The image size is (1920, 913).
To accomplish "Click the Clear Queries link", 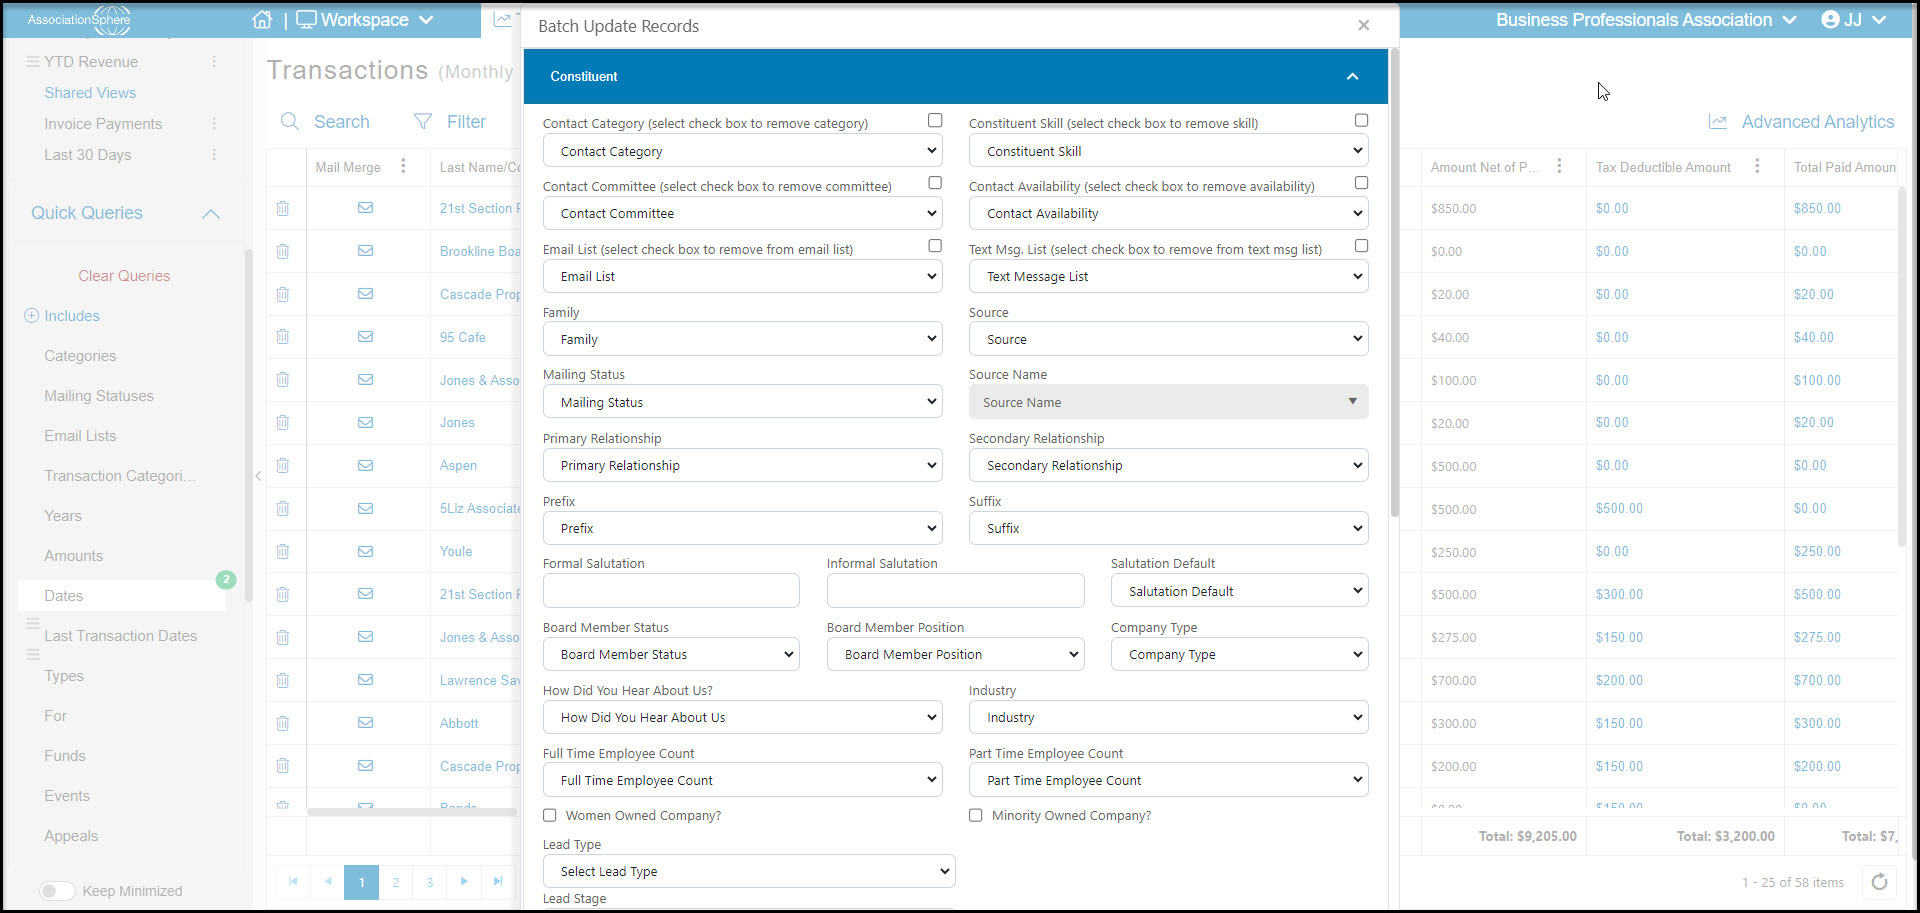I will (124, 276).
